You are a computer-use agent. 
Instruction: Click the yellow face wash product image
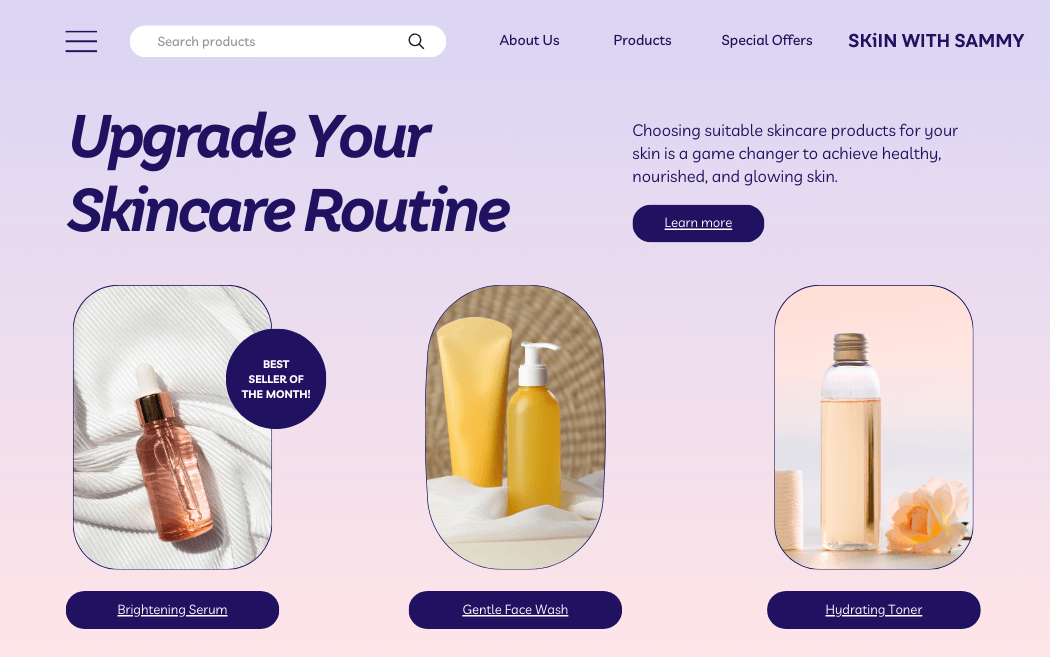[515, 427]
